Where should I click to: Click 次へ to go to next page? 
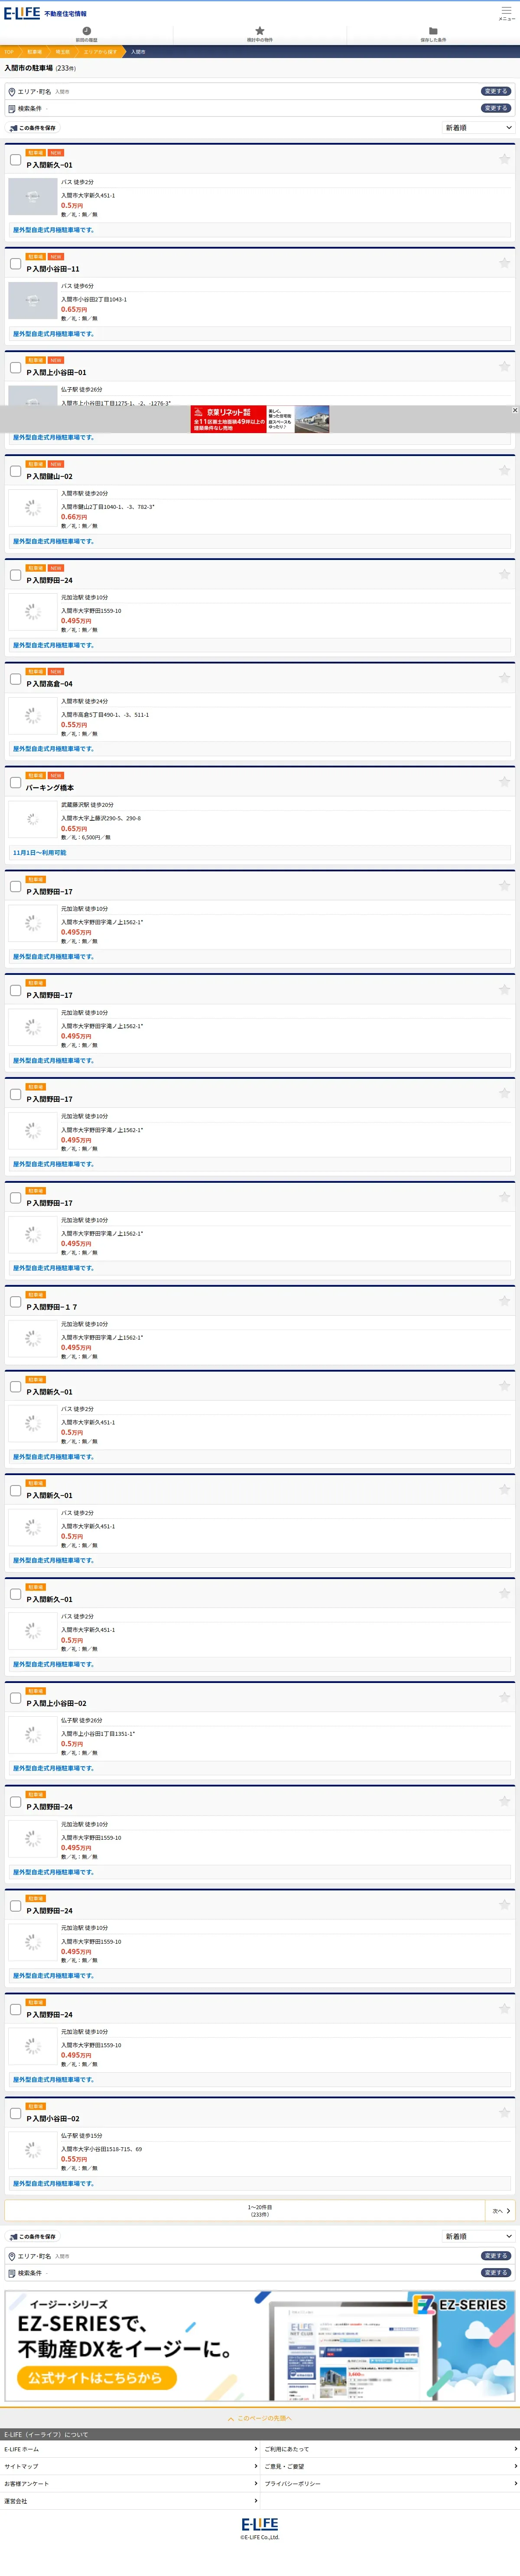pyautogui.click(x=501, y=2211)
